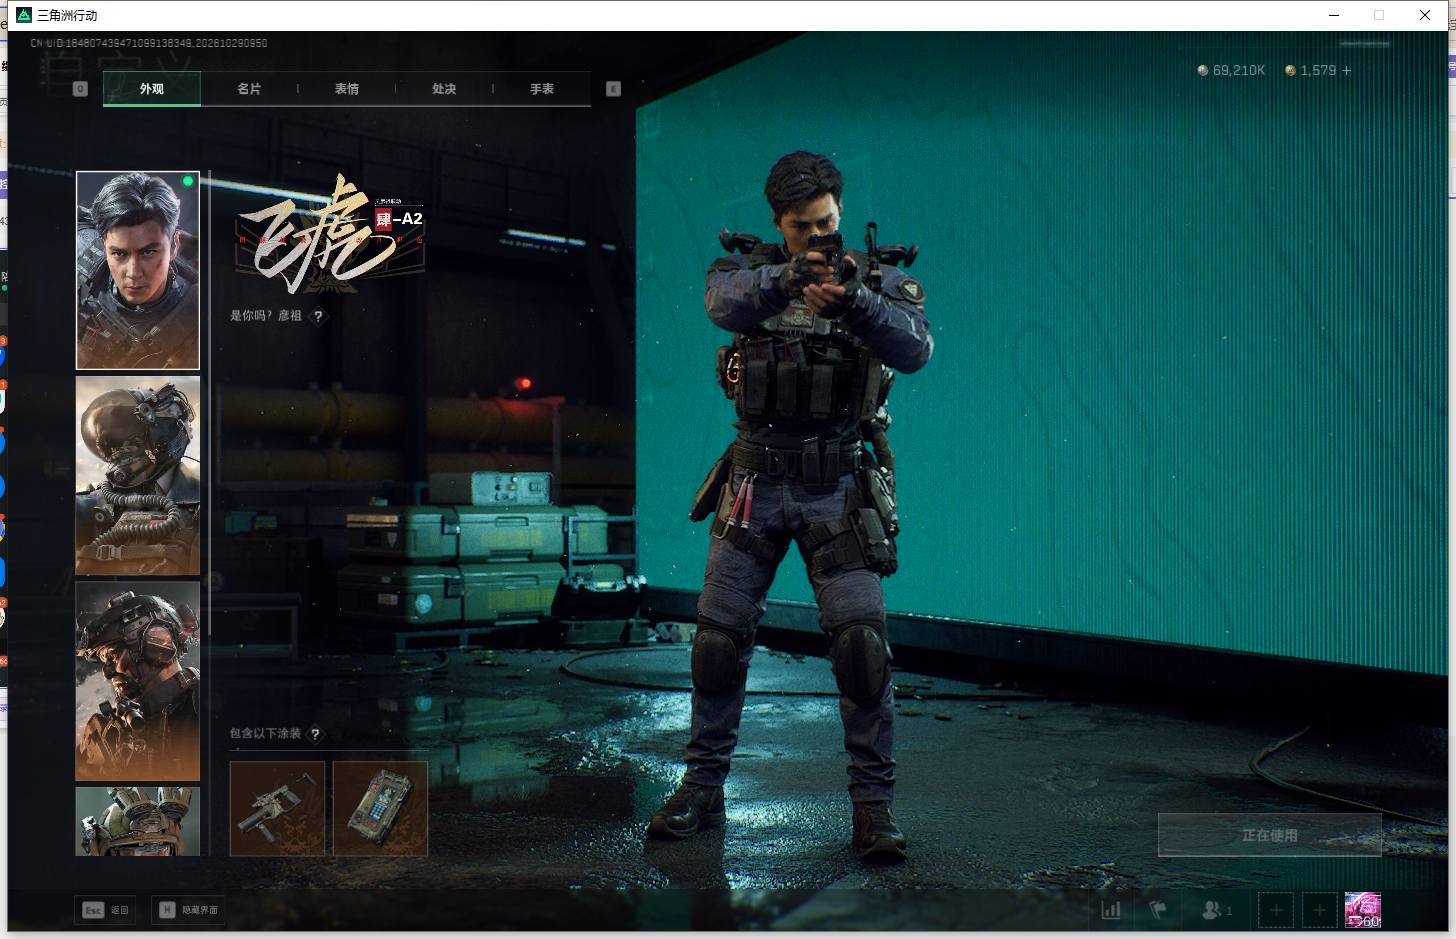Click the 1,579 gold currency icon
Screen dimensions: 1456x939
click(1291, 70)
